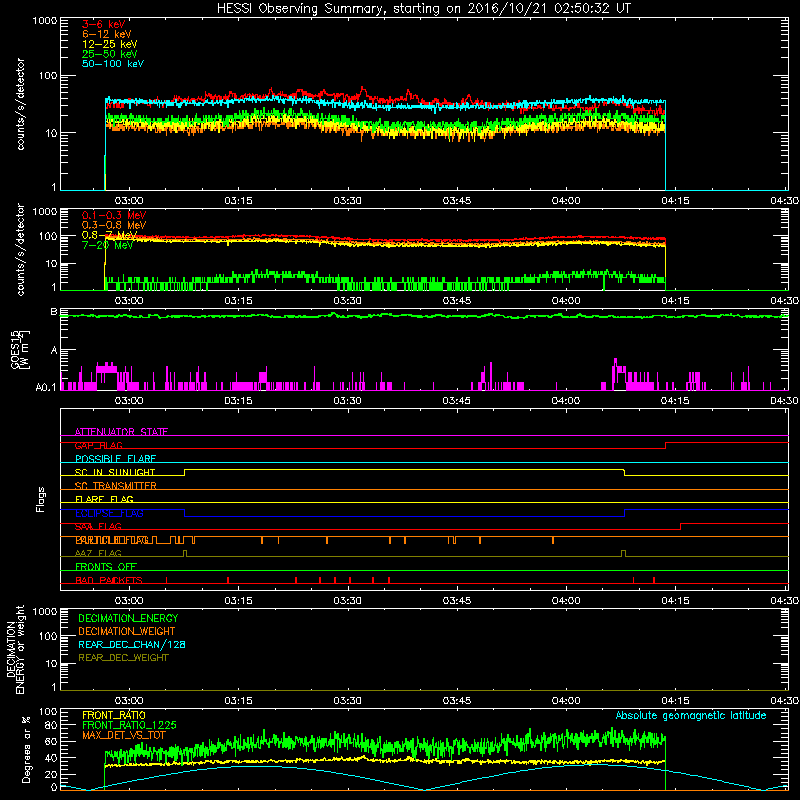800x800 pixels.
Task: Select the Absolute geomagnetic latitude label
Action: (691, 715)
